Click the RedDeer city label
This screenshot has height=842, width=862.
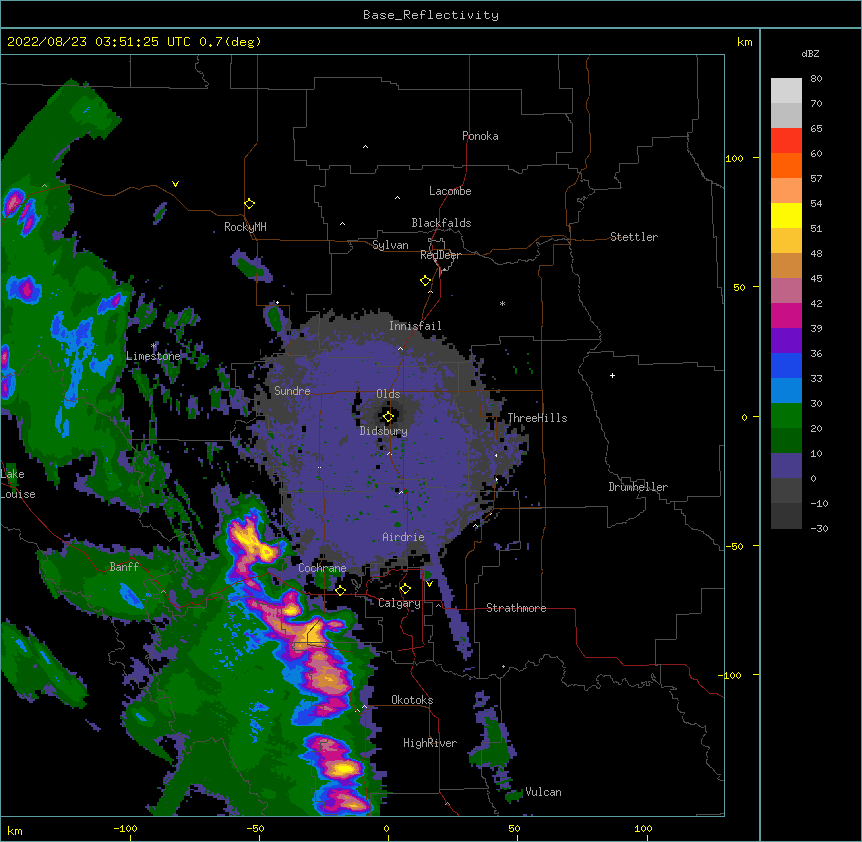440,255
